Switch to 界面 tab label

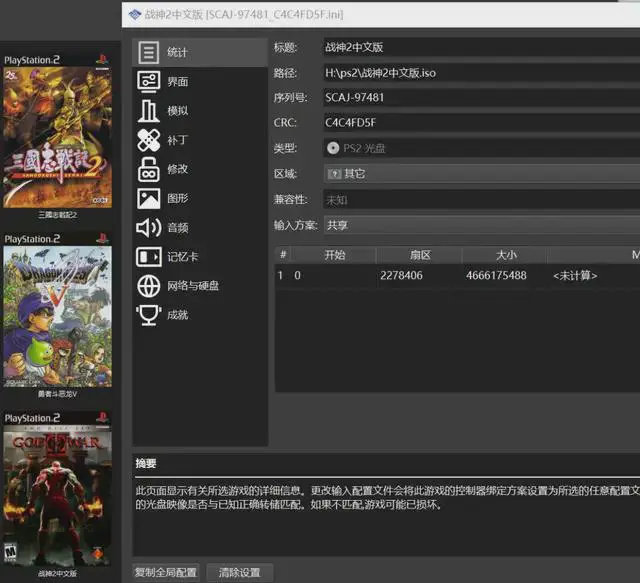pyautogui.click(x=178, y=82)
